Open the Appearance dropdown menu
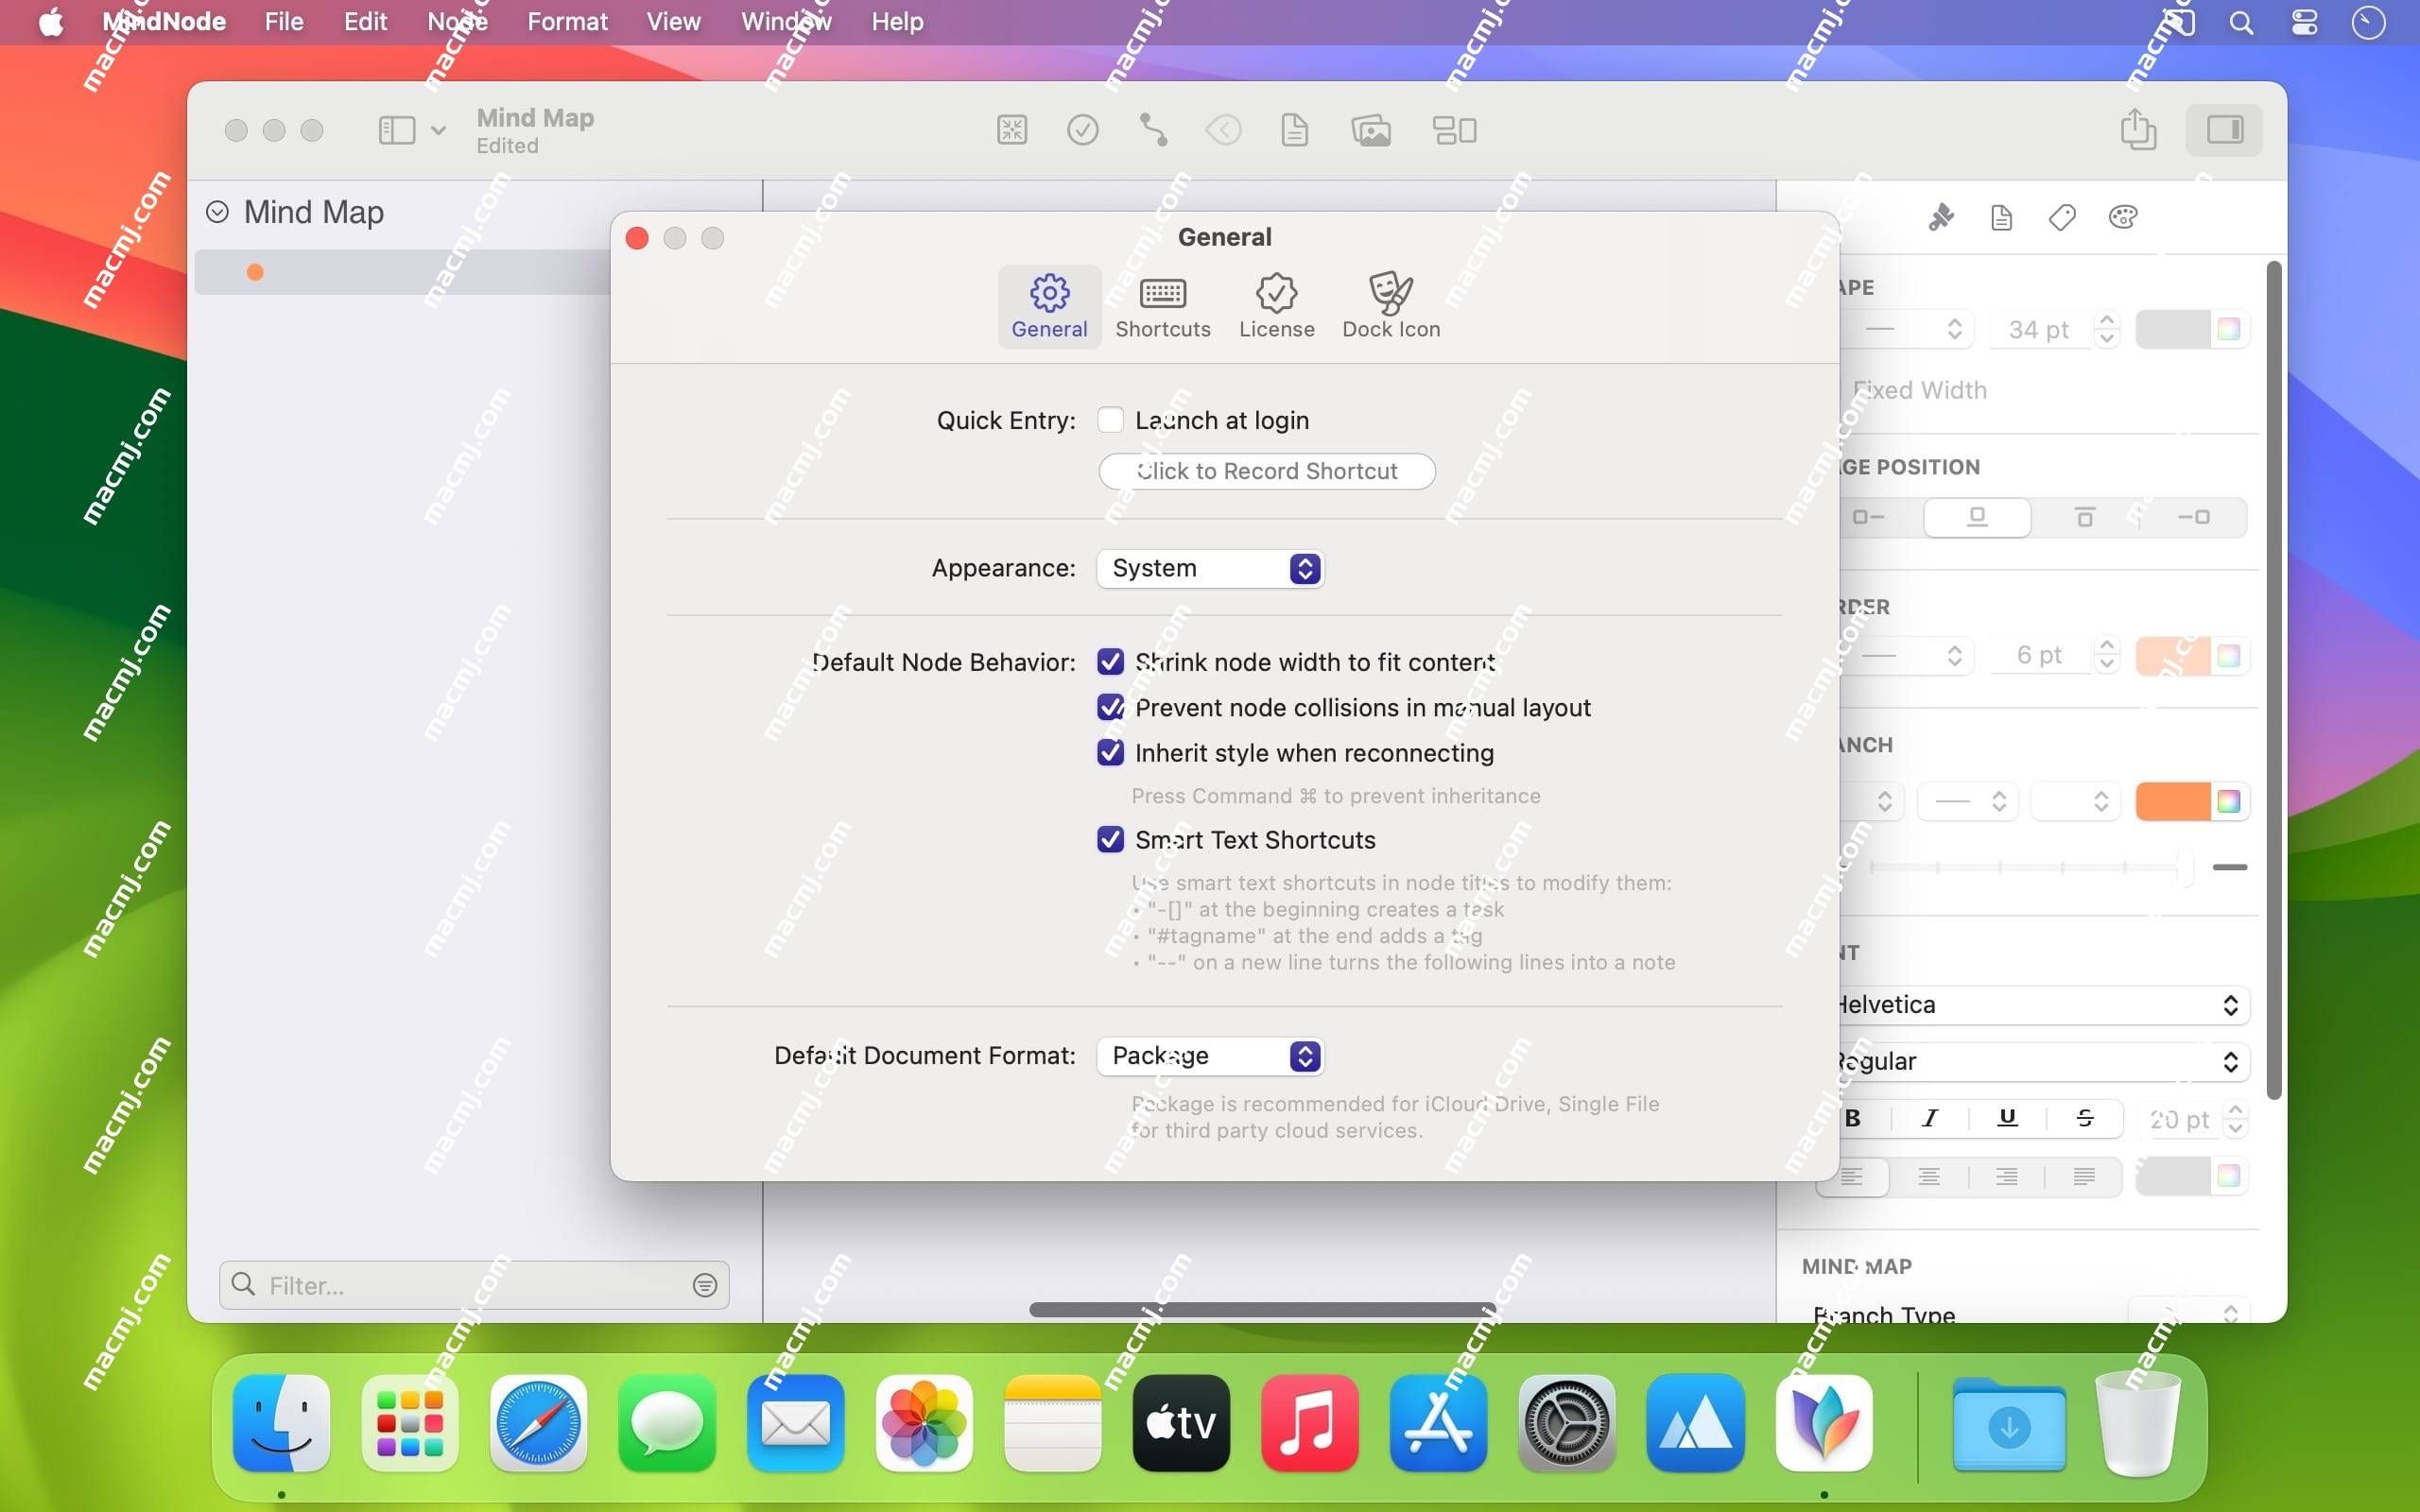This screenshot has width=2420, height=1512. tap(1209, 566)
